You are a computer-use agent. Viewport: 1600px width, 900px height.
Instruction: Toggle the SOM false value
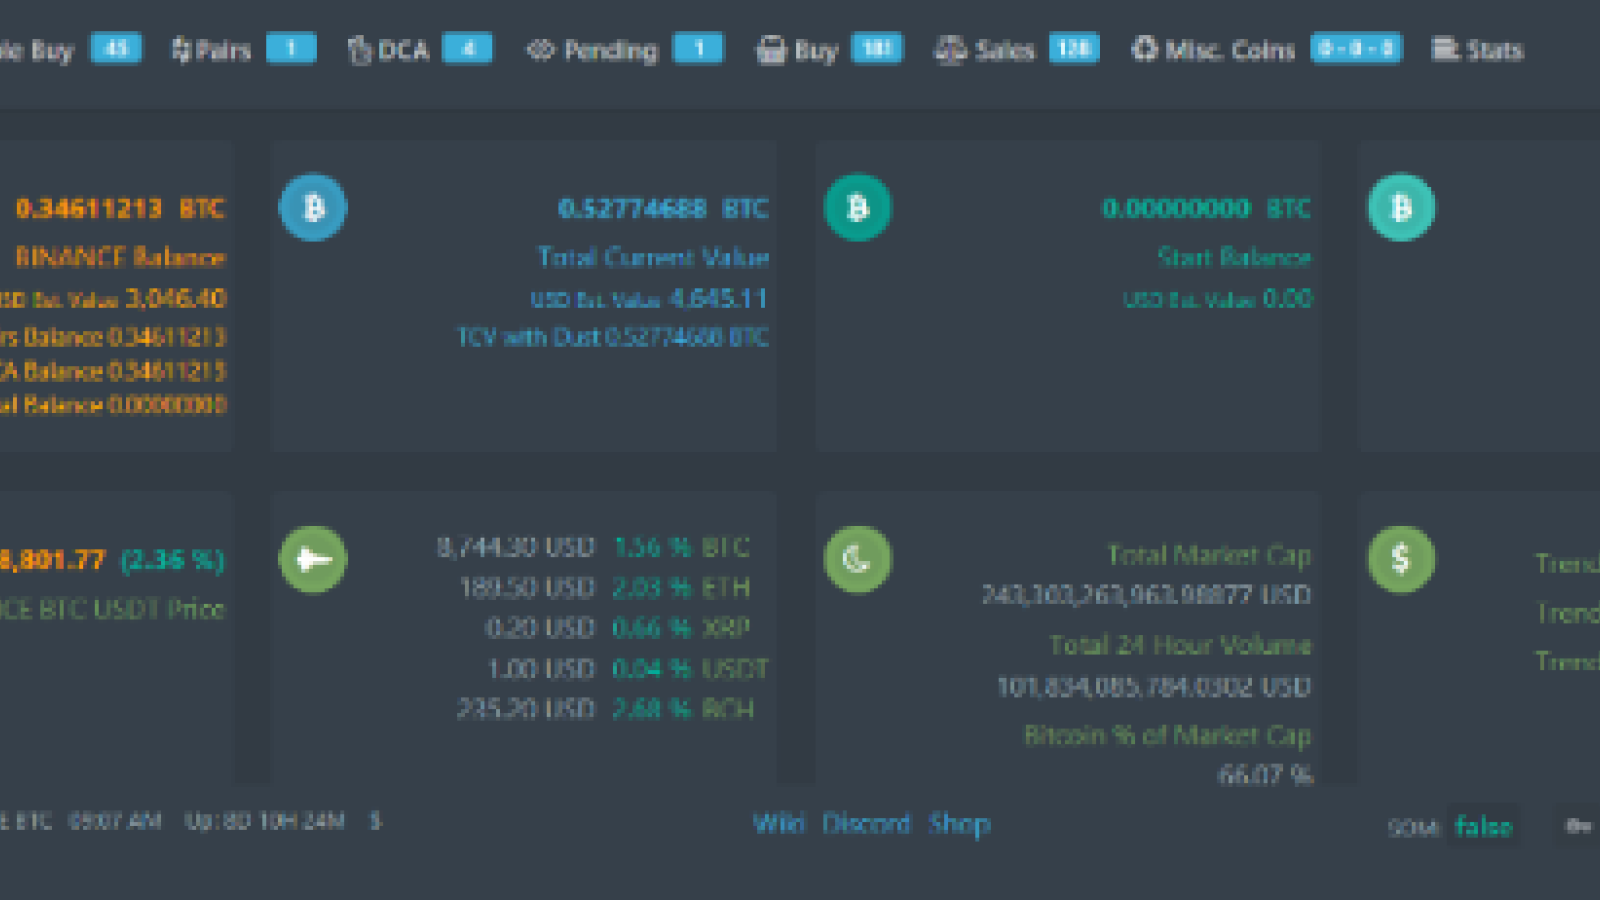[x=1484, y=827]
